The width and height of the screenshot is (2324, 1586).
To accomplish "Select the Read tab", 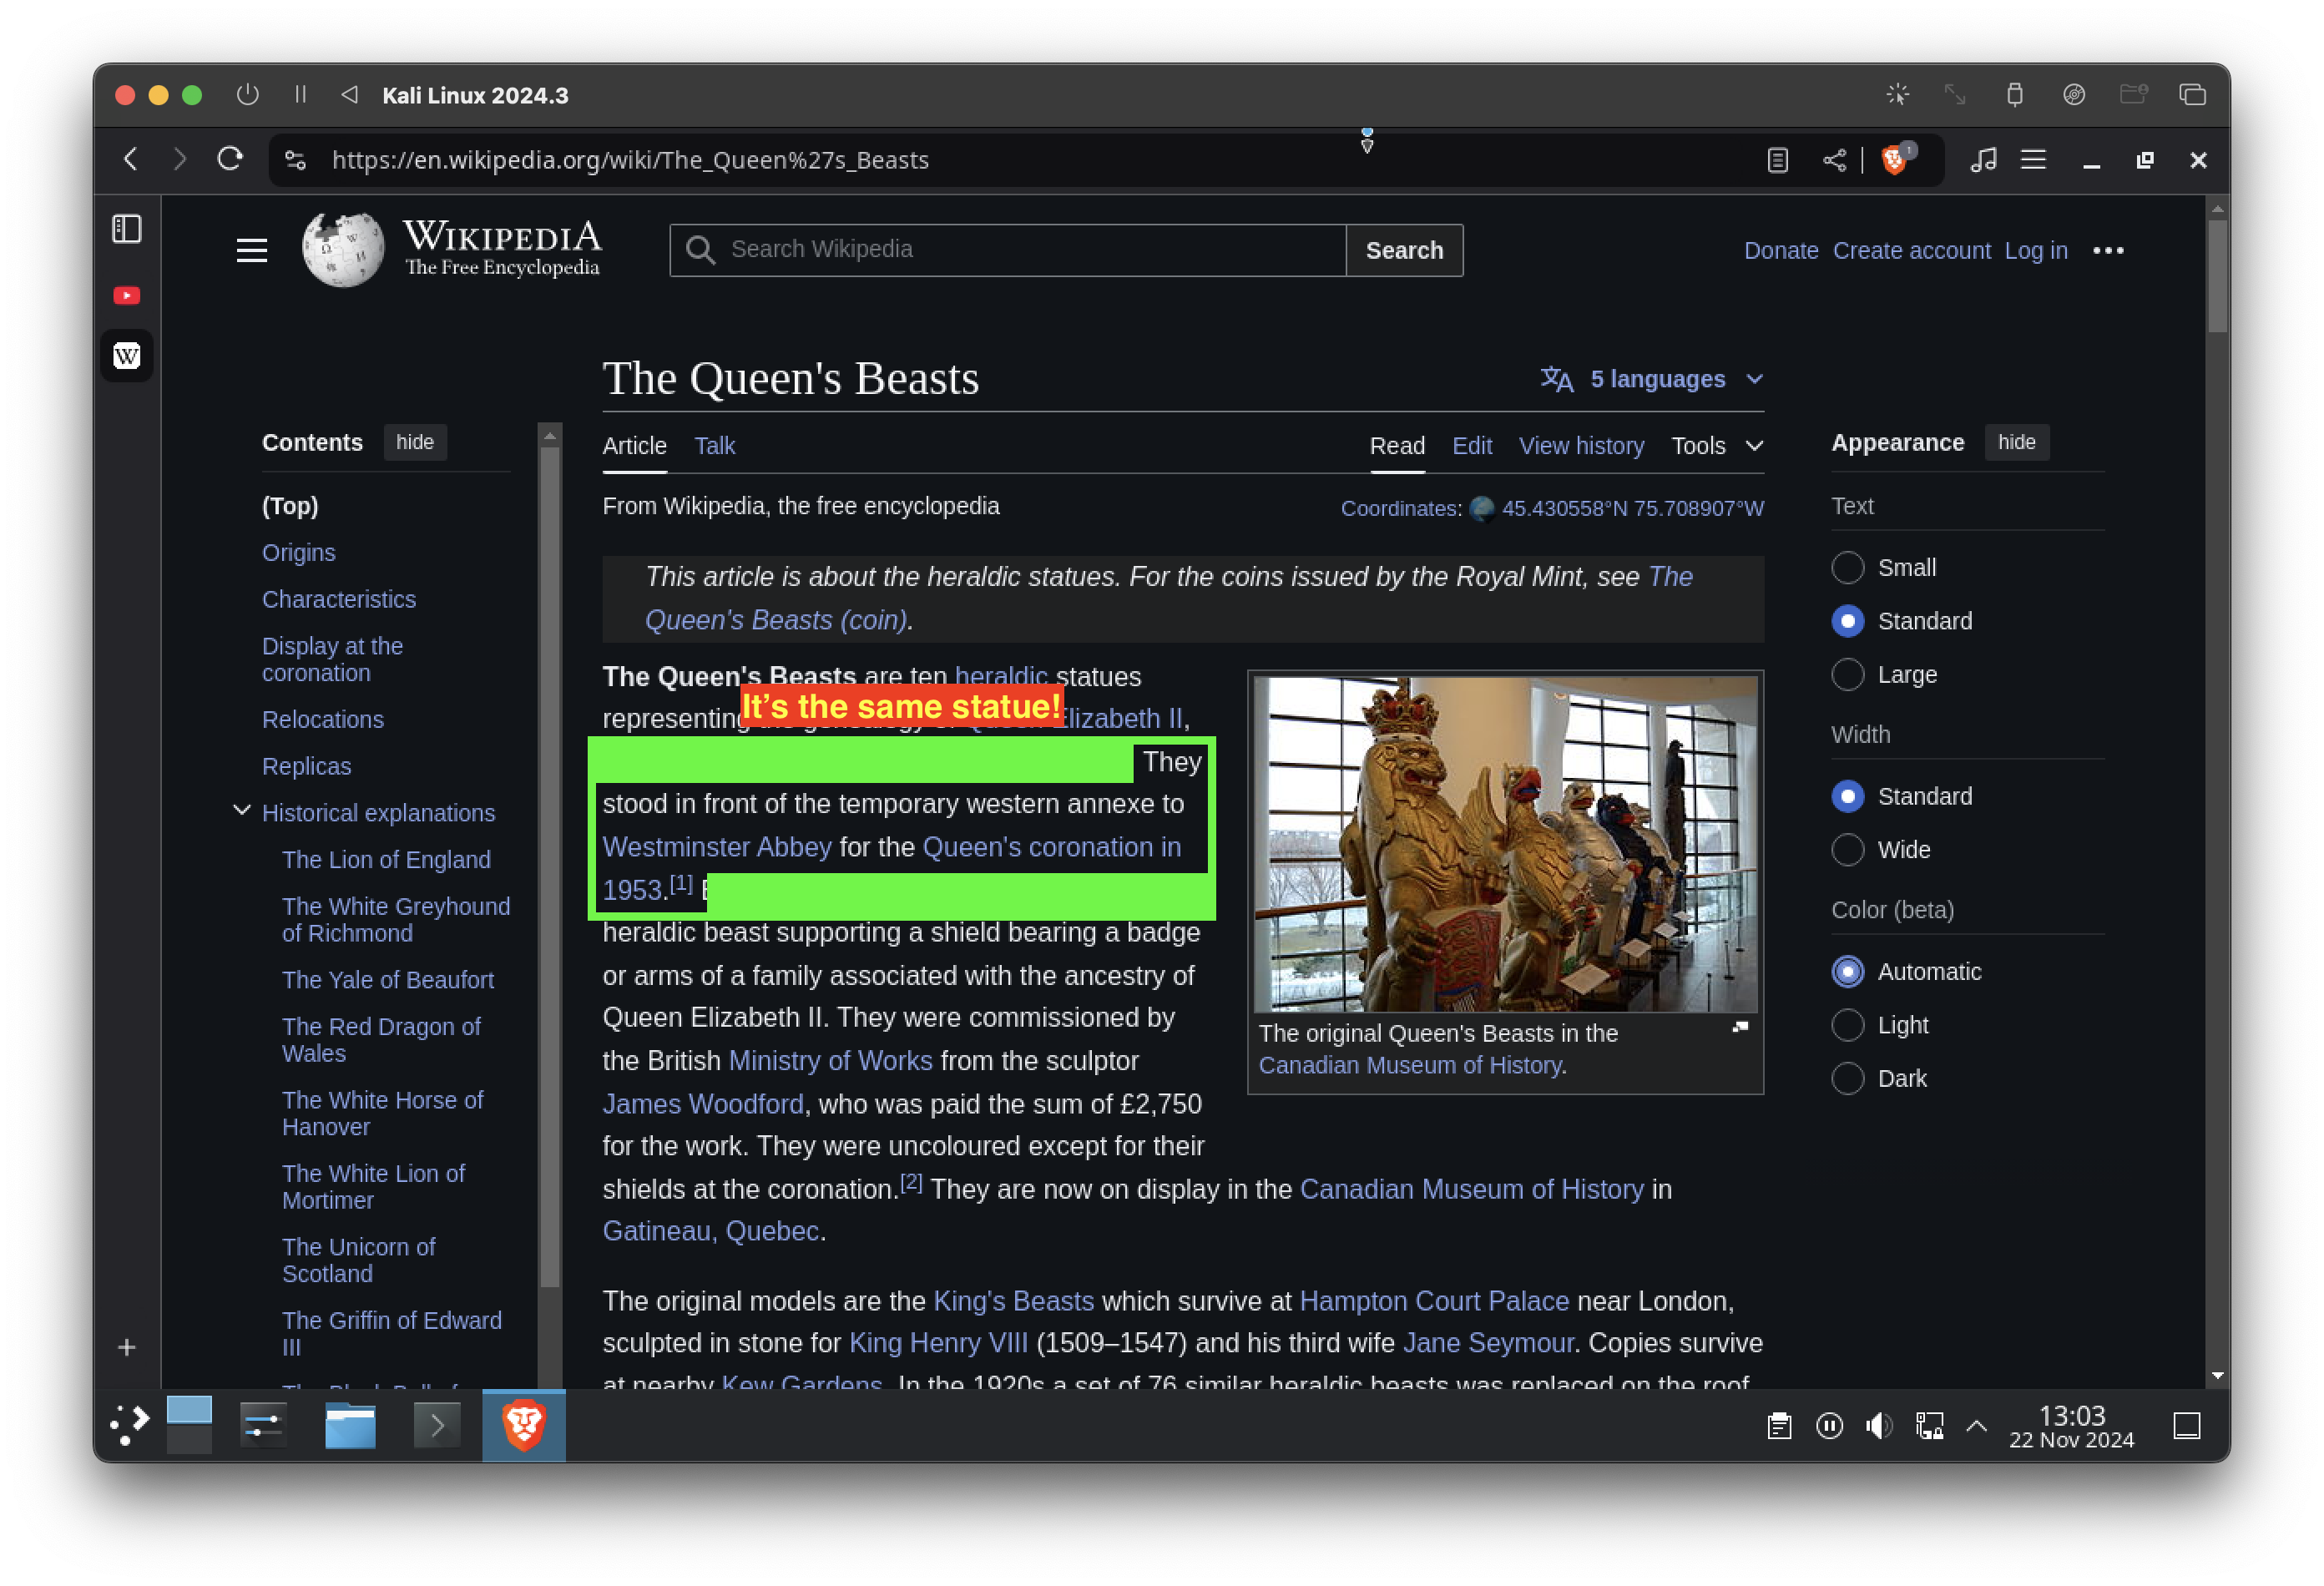I will [x=1397, y=446].
